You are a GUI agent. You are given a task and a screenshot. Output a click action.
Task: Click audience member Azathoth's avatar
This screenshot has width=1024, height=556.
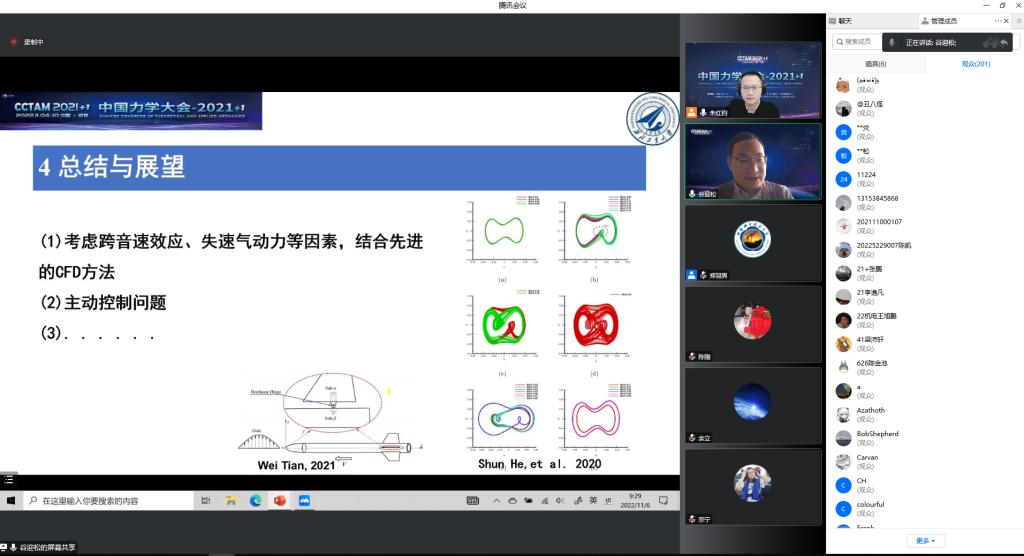tap(843, 414)
